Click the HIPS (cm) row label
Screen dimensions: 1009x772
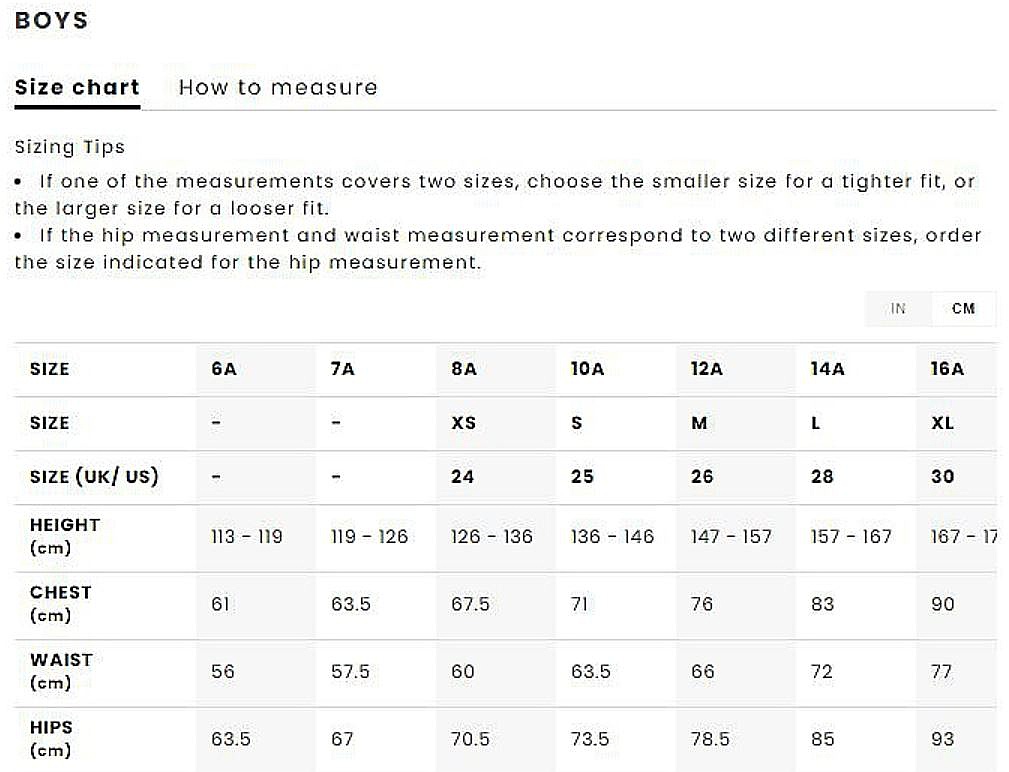click(51, 739)
